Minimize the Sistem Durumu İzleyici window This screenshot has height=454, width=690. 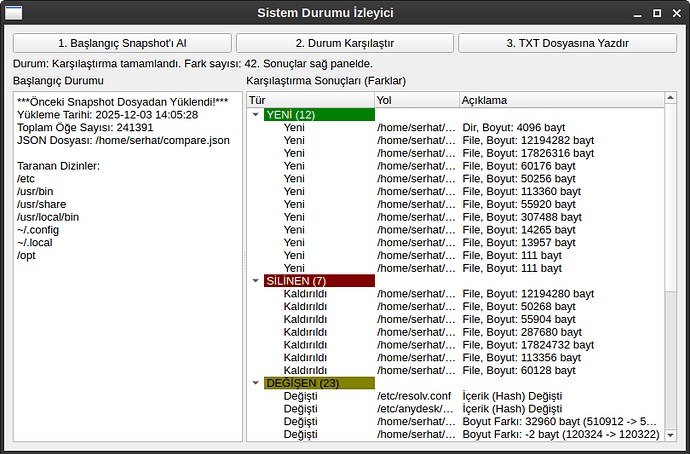(x=638, y=14)
